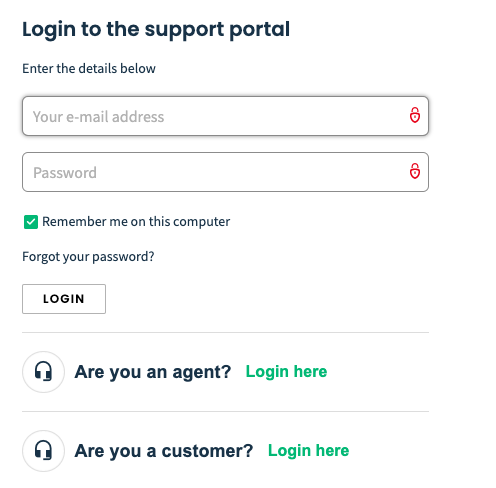496x488 pixels.
Task: Click the password manager icon in e-mail field
Action: coord(415,115)
